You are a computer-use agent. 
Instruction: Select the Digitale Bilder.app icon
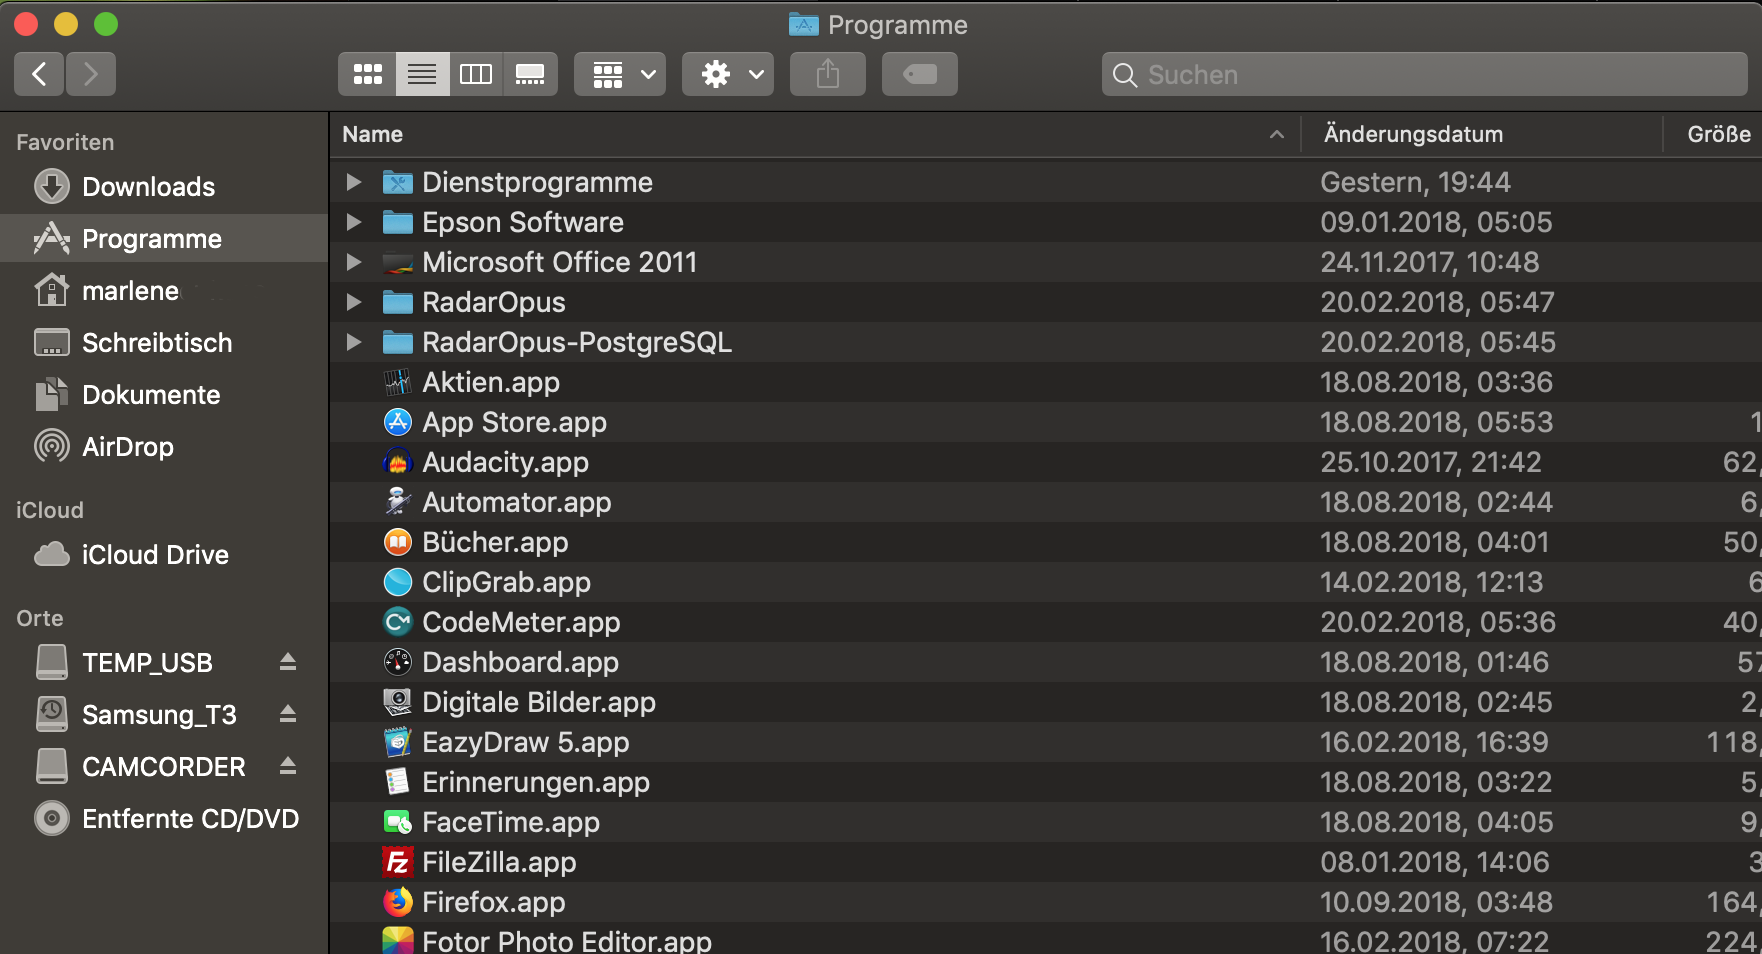[398, 702]
